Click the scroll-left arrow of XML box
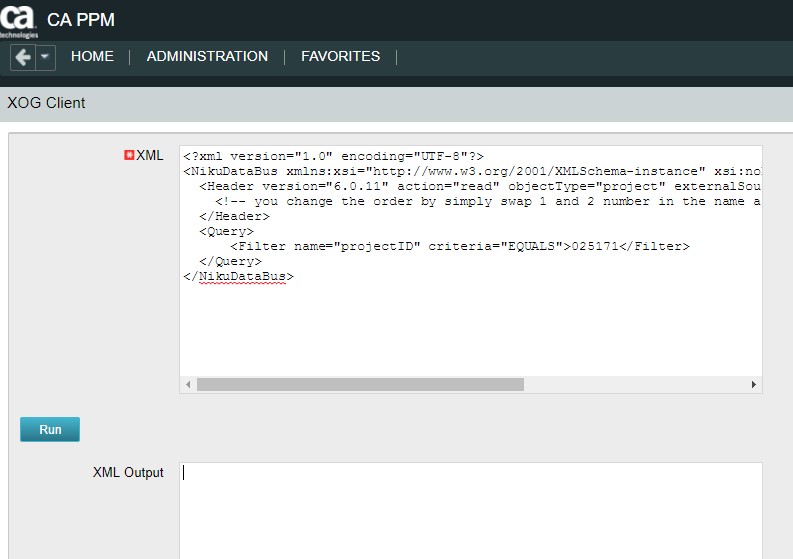Screen dimensions: 793x559 point(188,384)
